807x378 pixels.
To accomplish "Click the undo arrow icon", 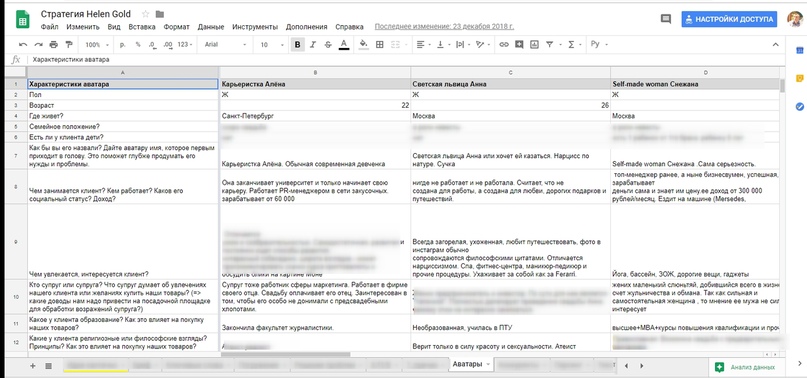I will [x=23, y=45].
